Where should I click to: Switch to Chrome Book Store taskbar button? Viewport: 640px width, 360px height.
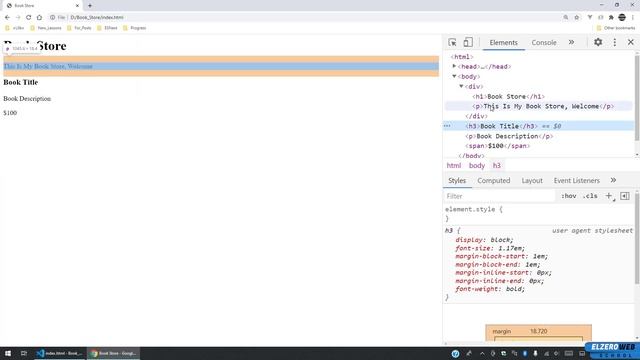[x=113, y=353]
